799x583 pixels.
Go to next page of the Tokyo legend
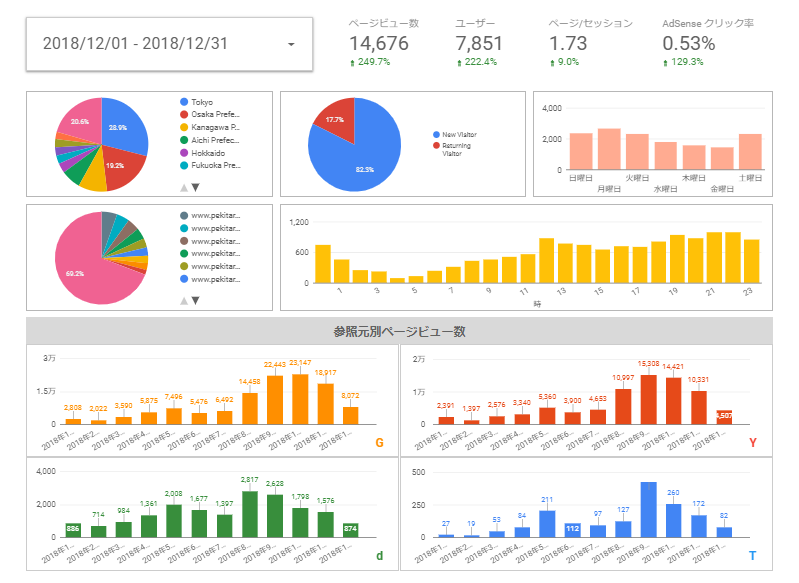[195, 188]
